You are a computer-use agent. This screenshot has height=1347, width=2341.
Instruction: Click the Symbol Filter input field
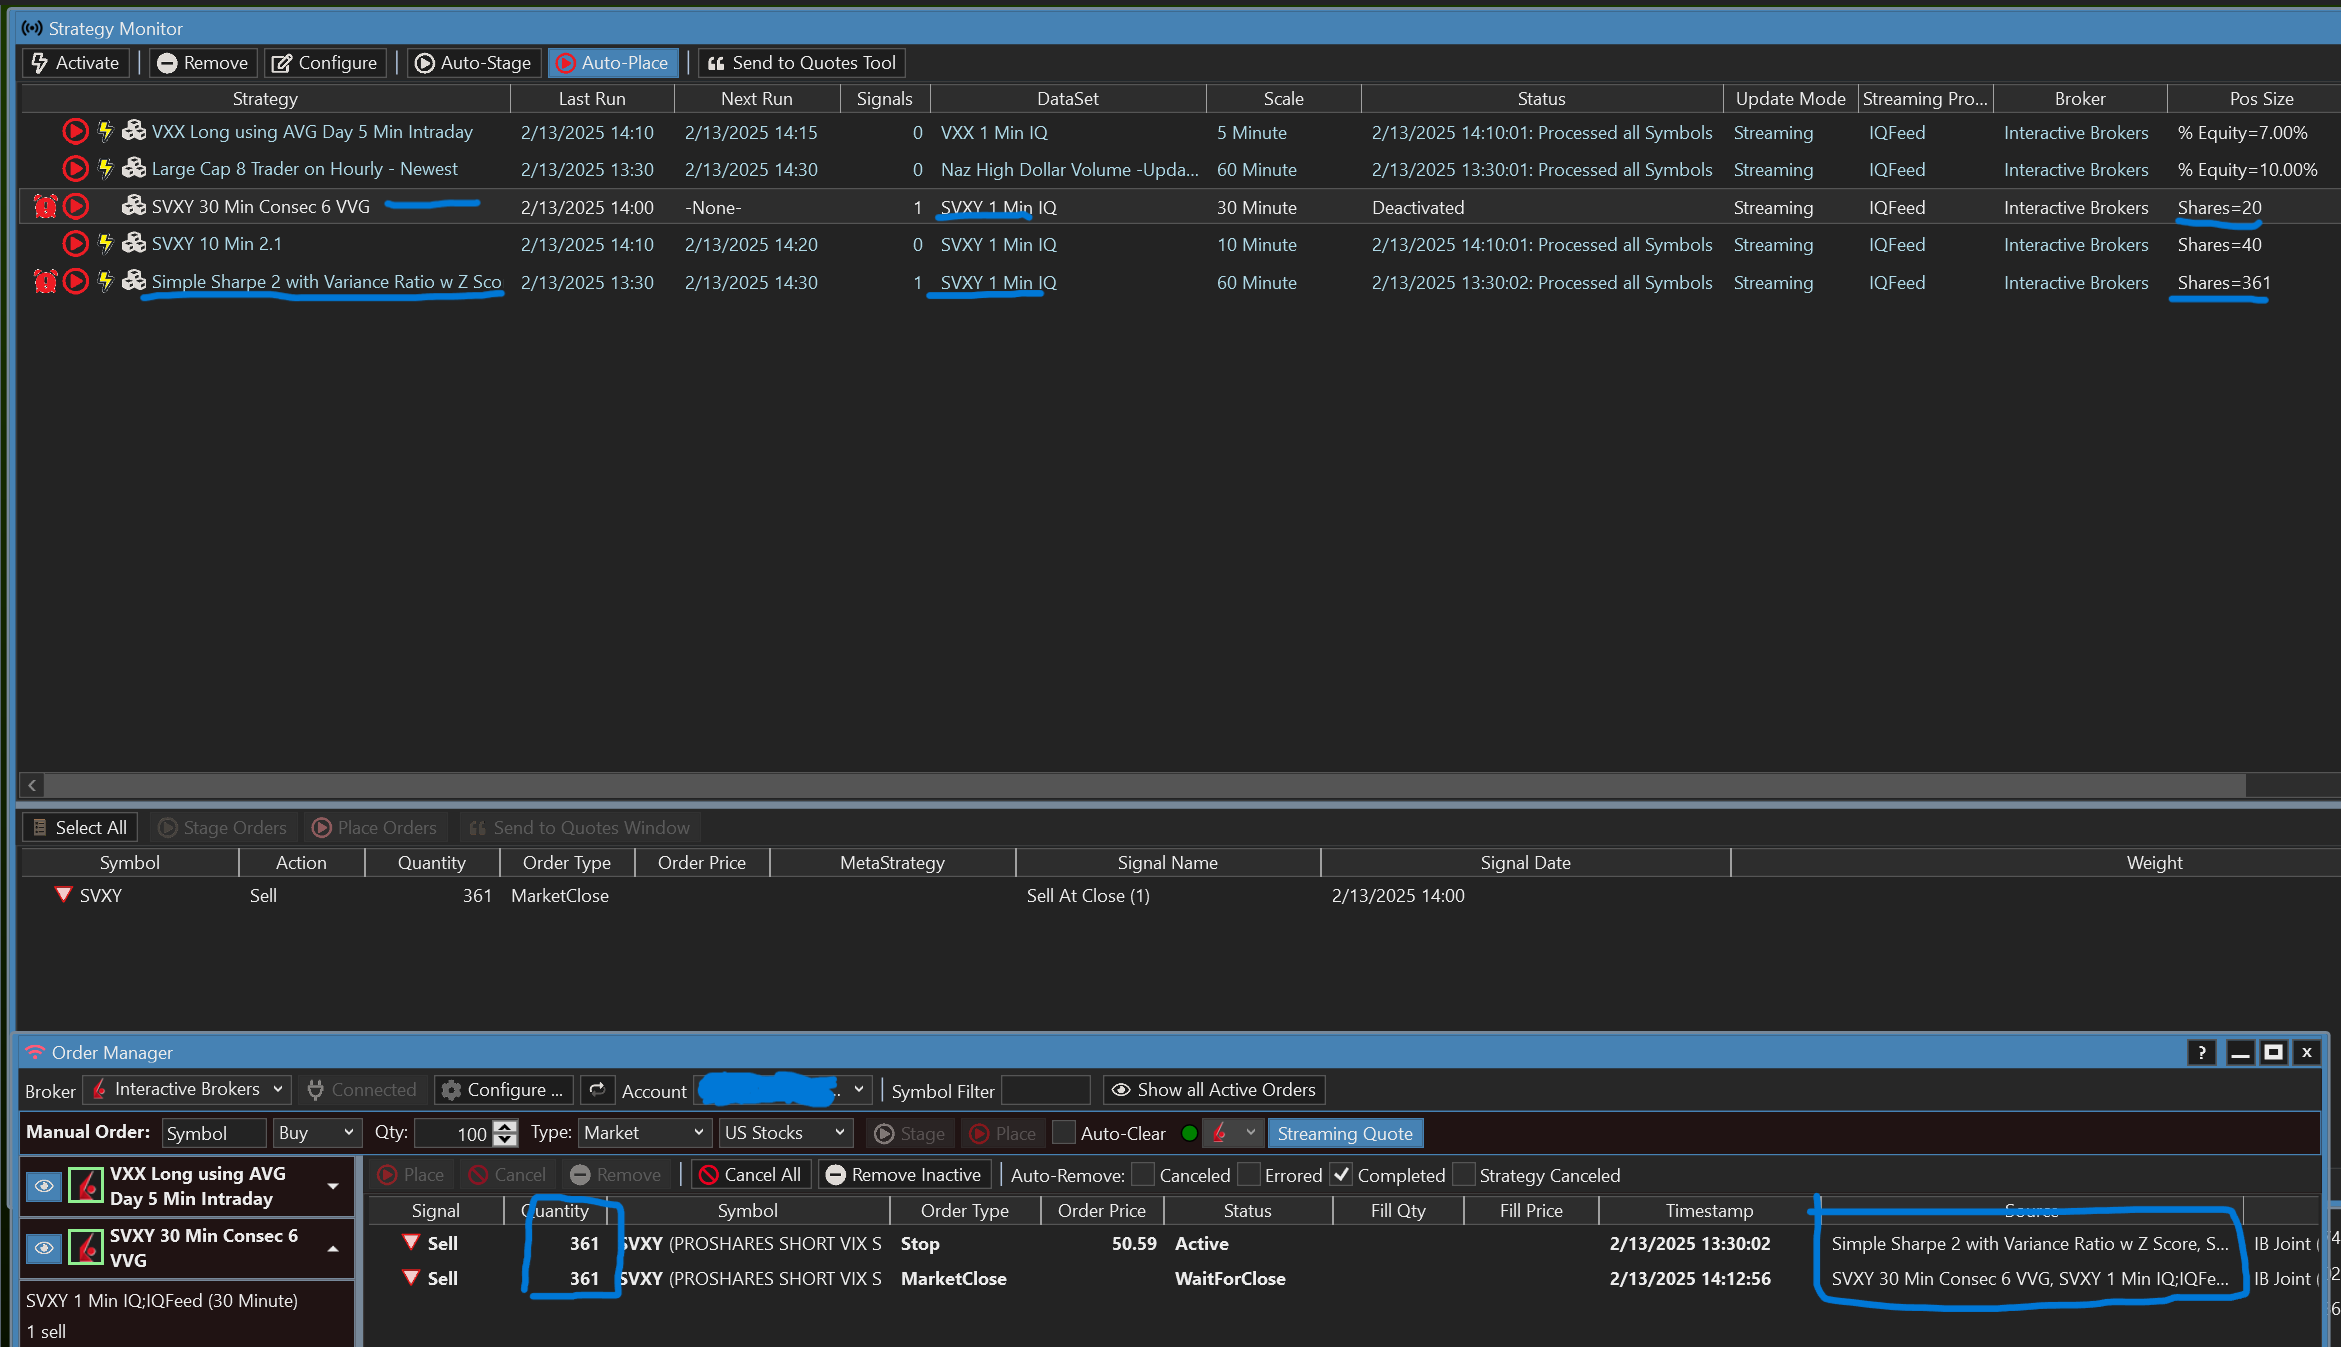click(x=1045, y=1090)
